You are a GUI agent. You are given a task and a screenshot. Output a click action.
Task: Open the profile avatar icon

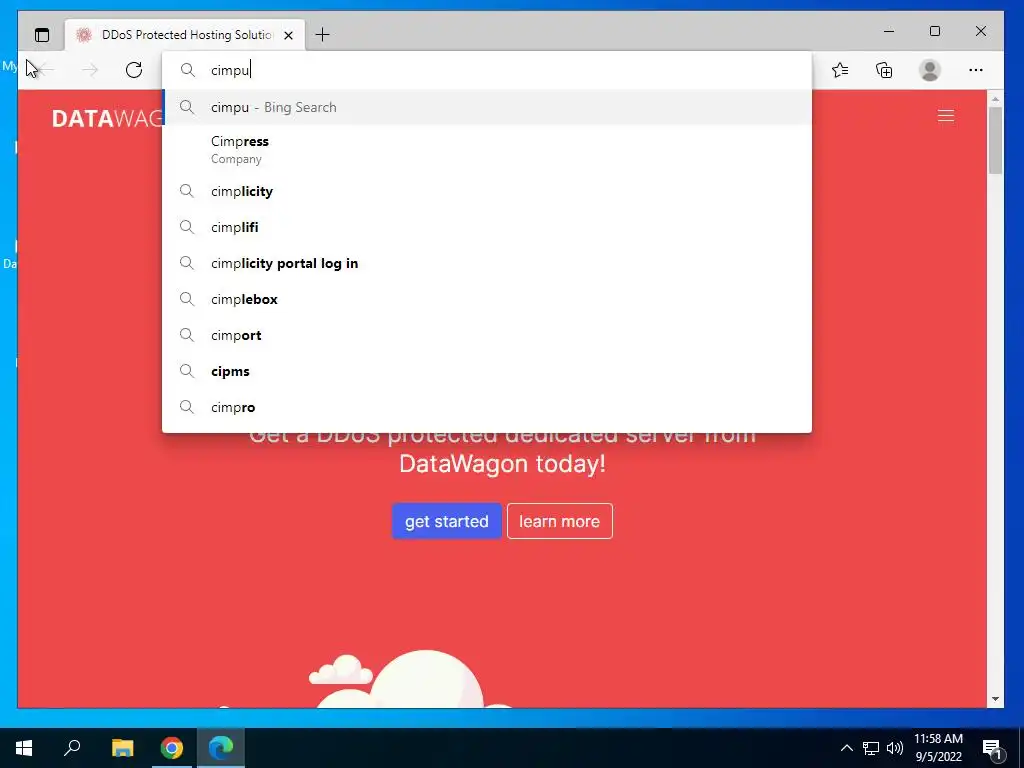click(929, 70)
